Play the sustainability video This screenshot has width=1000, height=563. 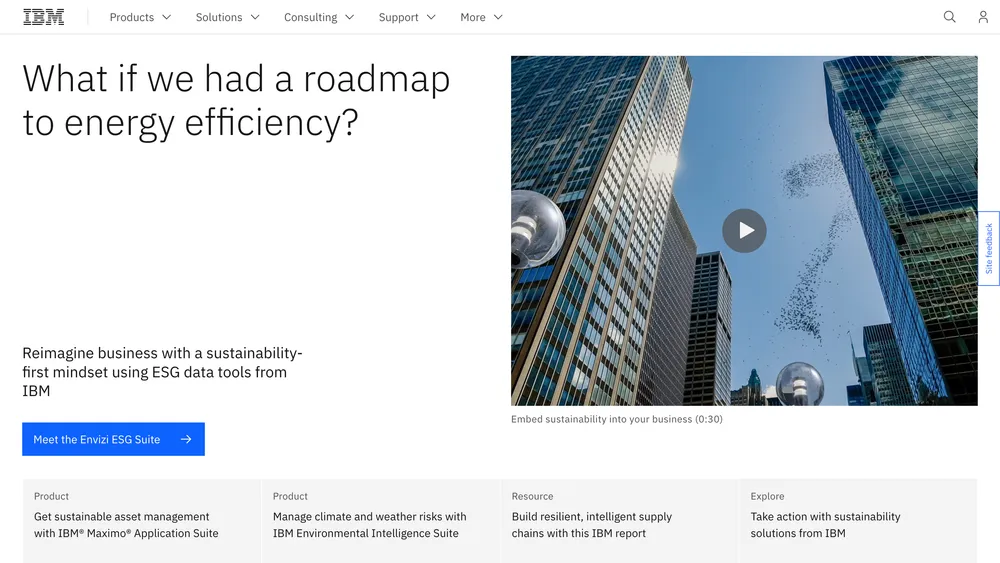point(744,230)
